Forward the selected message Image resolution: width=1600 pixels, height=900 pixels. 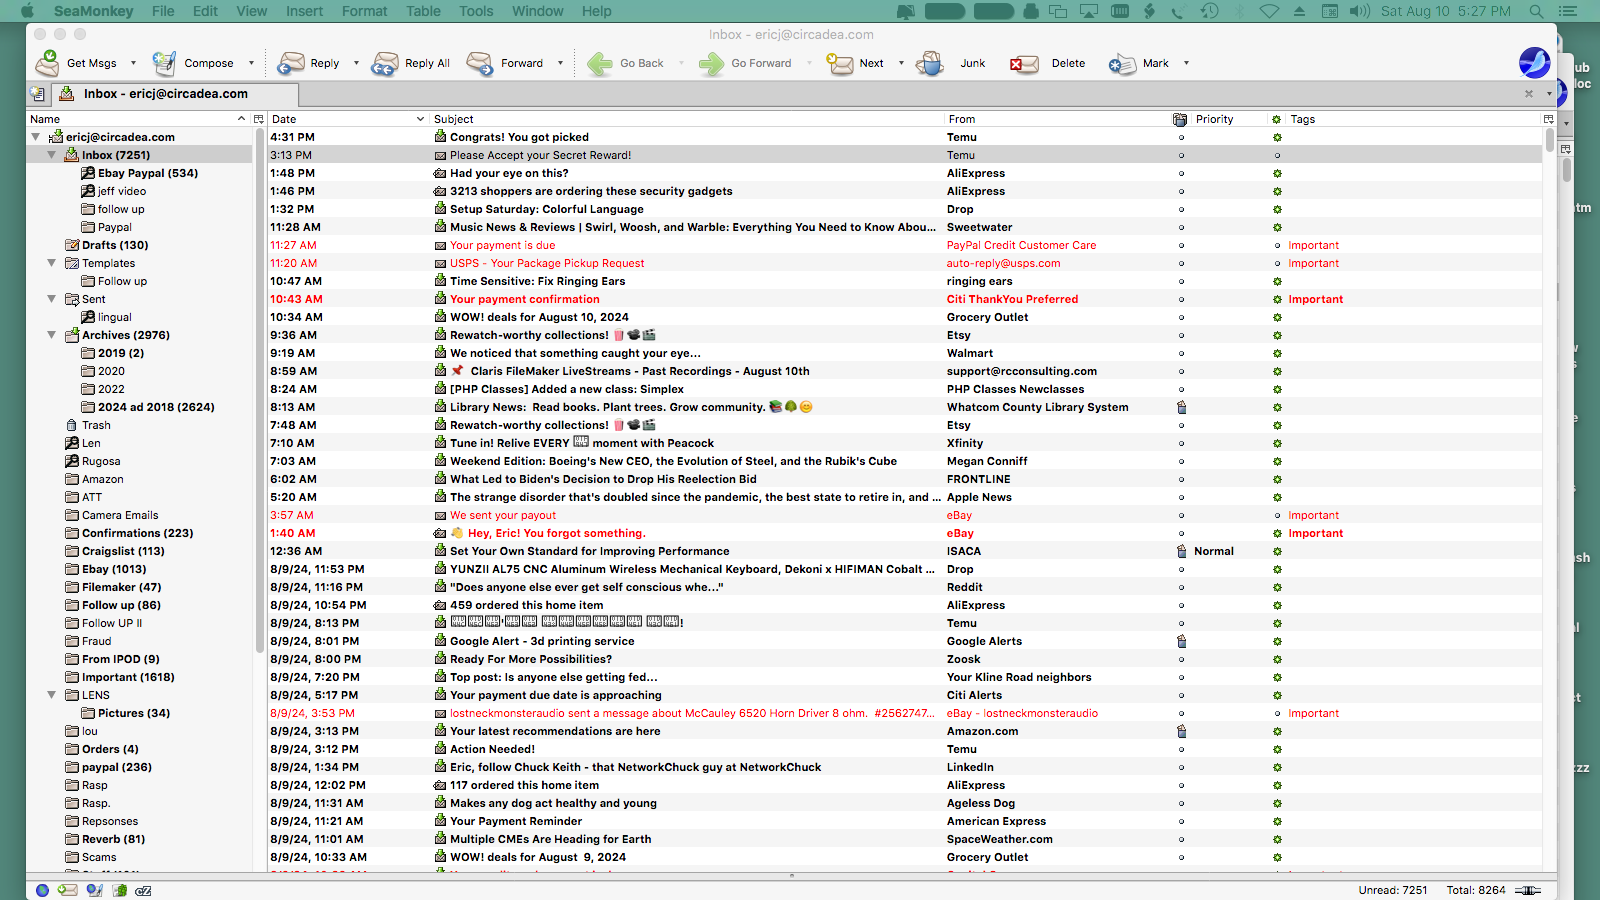coord(480,63)
